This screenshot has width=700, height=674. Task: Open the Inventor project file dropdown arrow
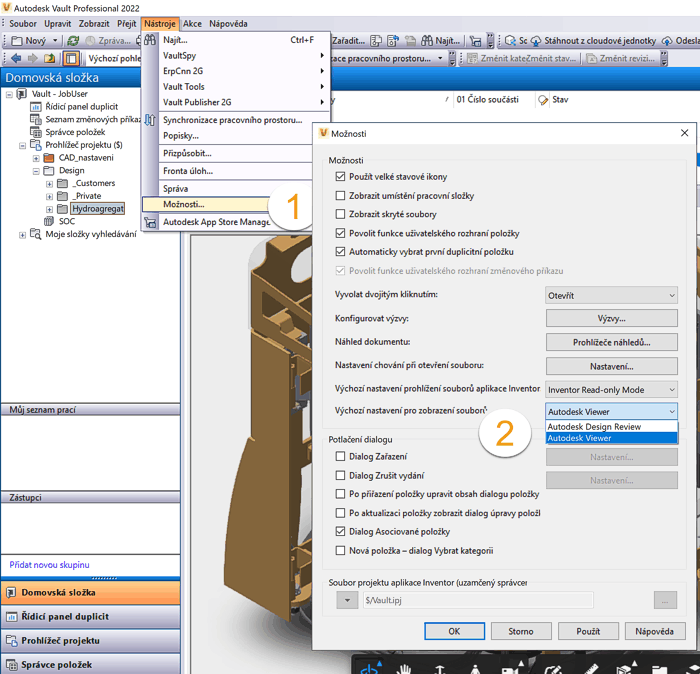(347, 600)
